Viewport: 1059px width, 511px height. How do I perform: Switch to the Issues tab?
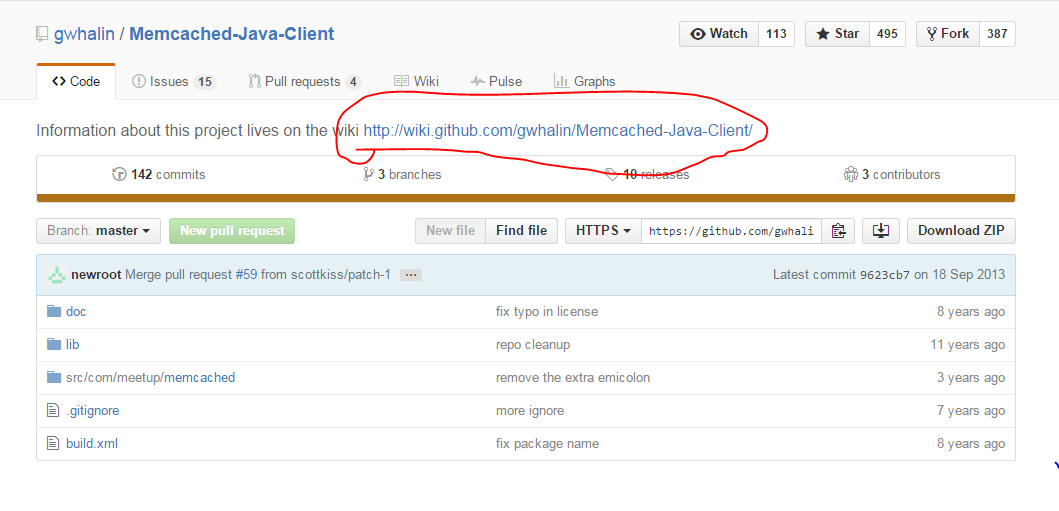(173, 82)
